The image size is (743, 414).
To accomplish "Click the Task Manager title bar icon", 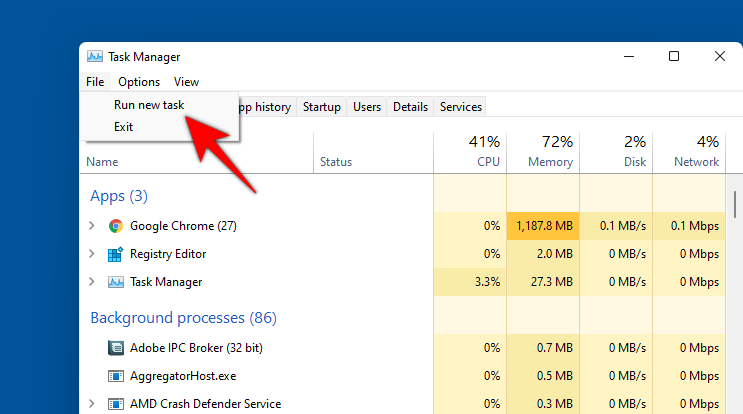I will [95, 57].
